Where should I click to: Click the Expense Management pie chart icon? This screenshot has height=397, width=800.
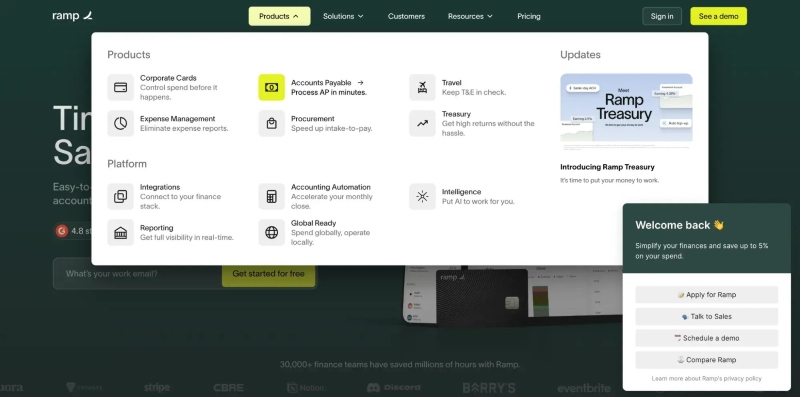coord(120,123)
